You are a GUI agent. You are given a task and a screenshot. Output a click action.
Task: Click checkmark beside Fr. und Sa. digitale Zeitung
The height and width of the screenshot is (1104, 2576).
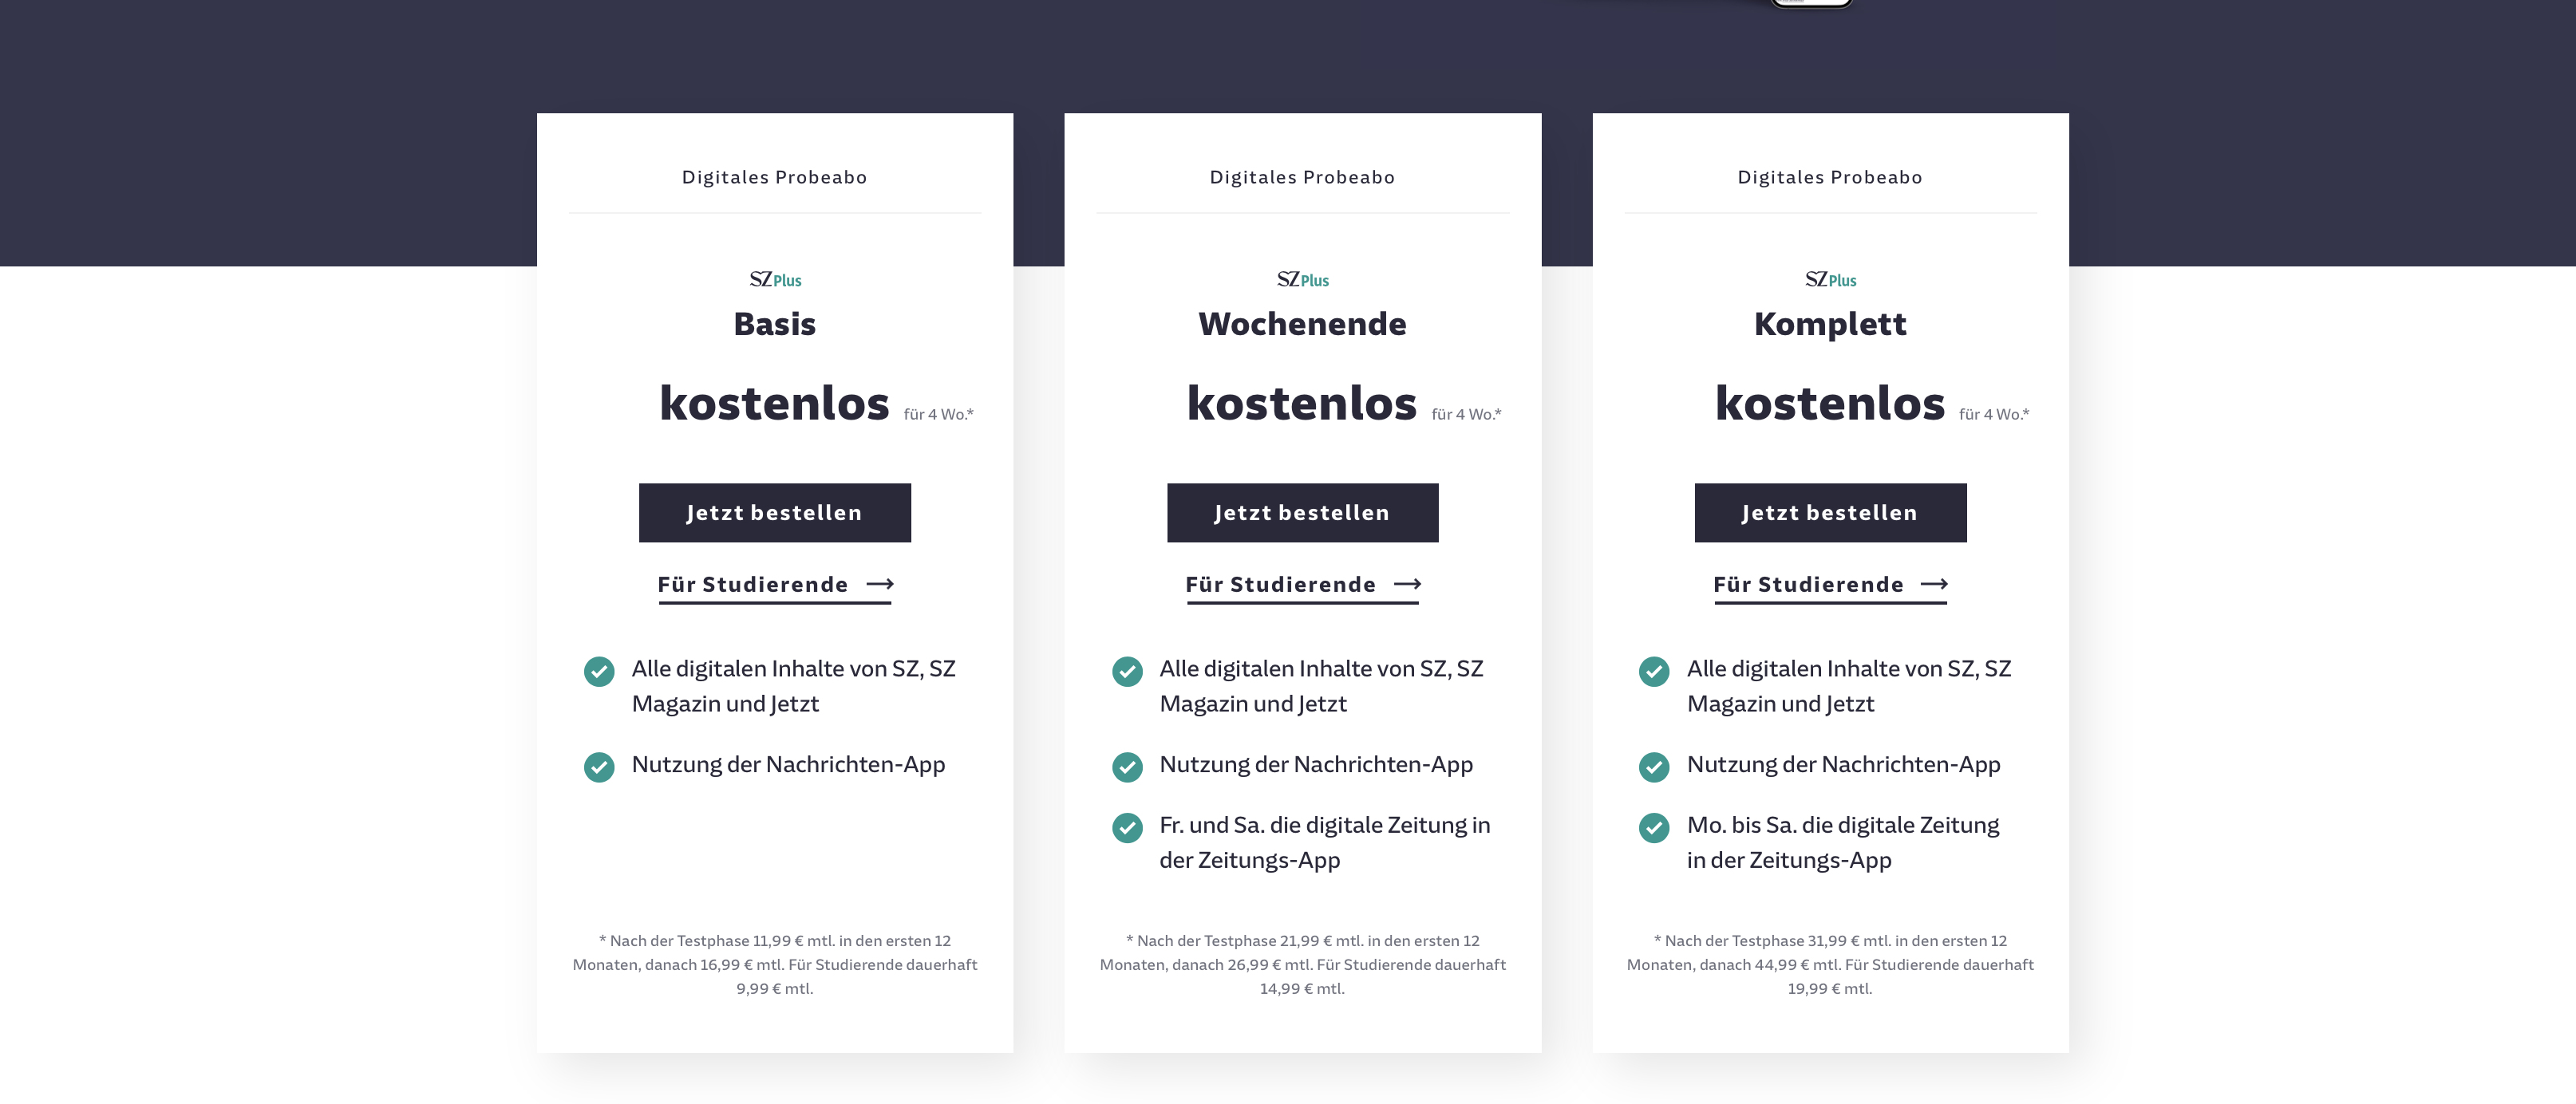(x=1127, y=828)
